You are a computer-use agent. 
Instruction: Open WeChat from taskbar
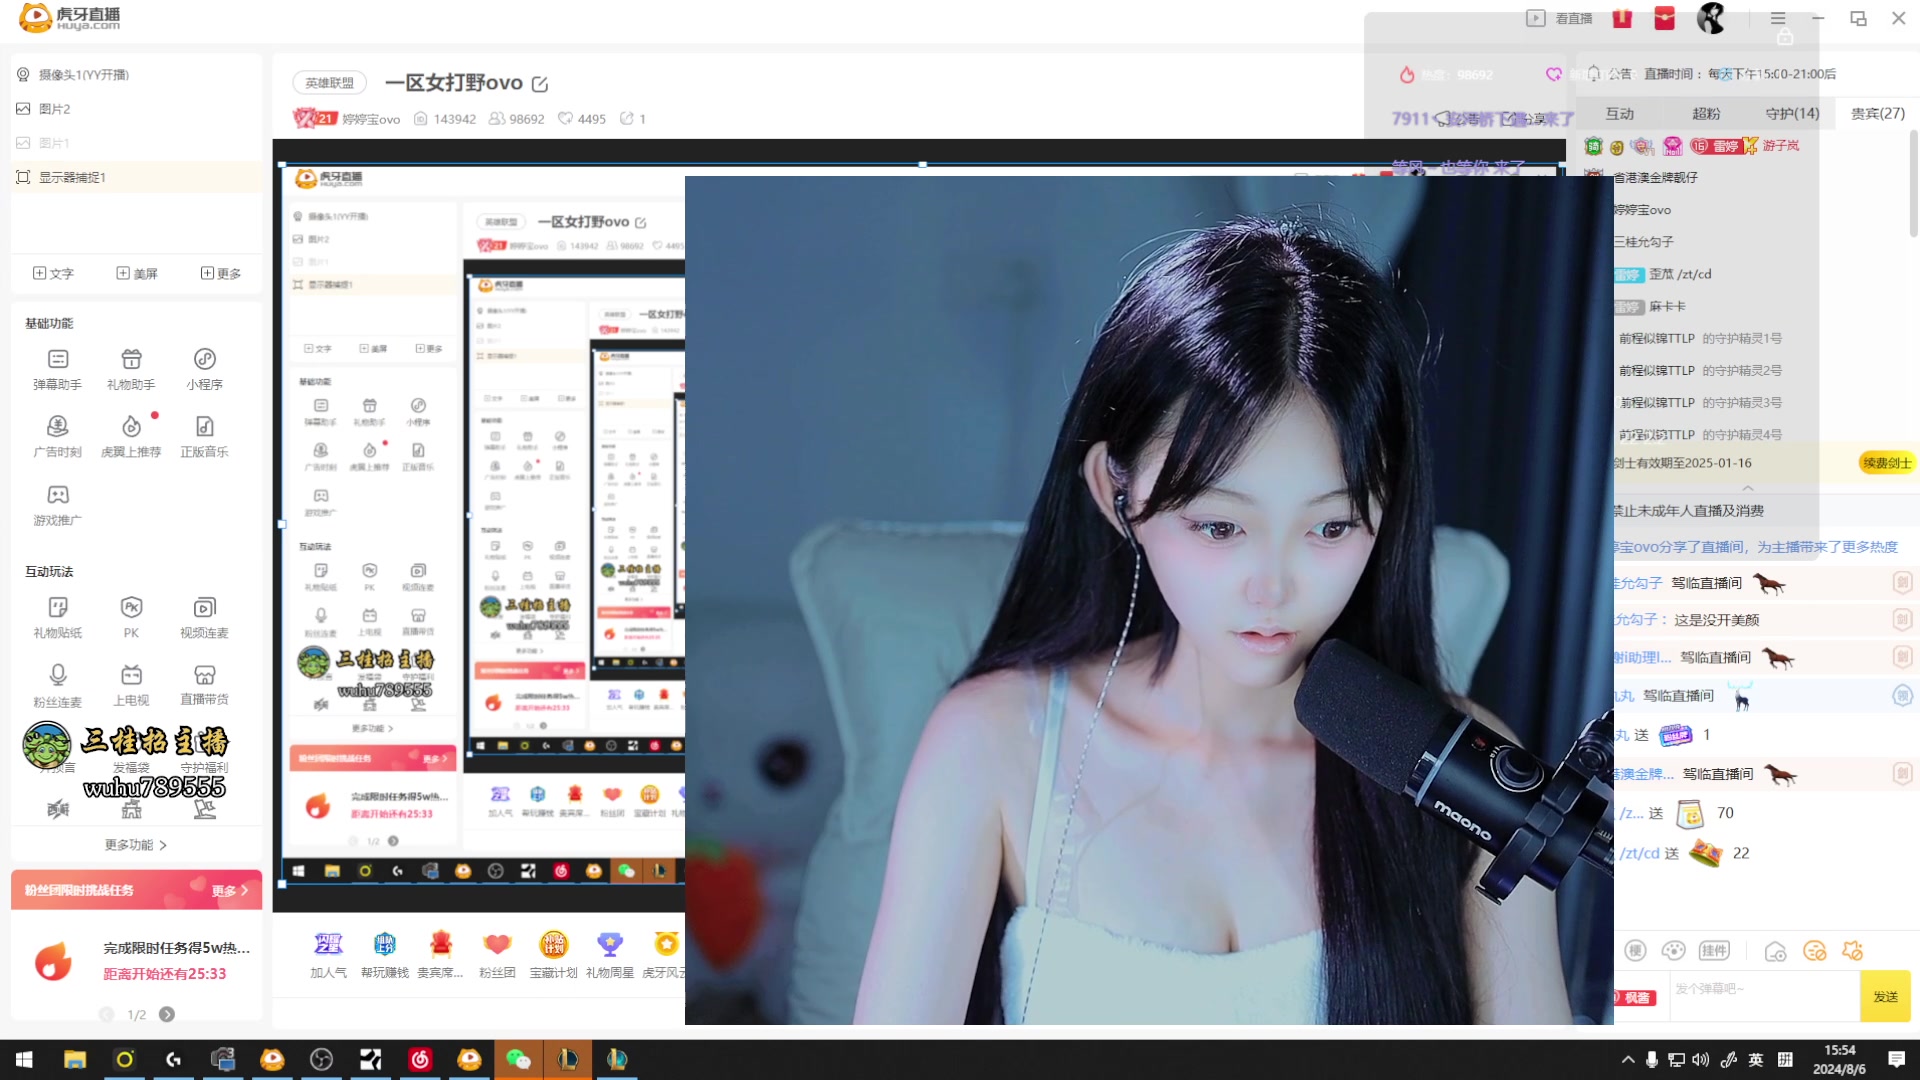(518, 1060)
